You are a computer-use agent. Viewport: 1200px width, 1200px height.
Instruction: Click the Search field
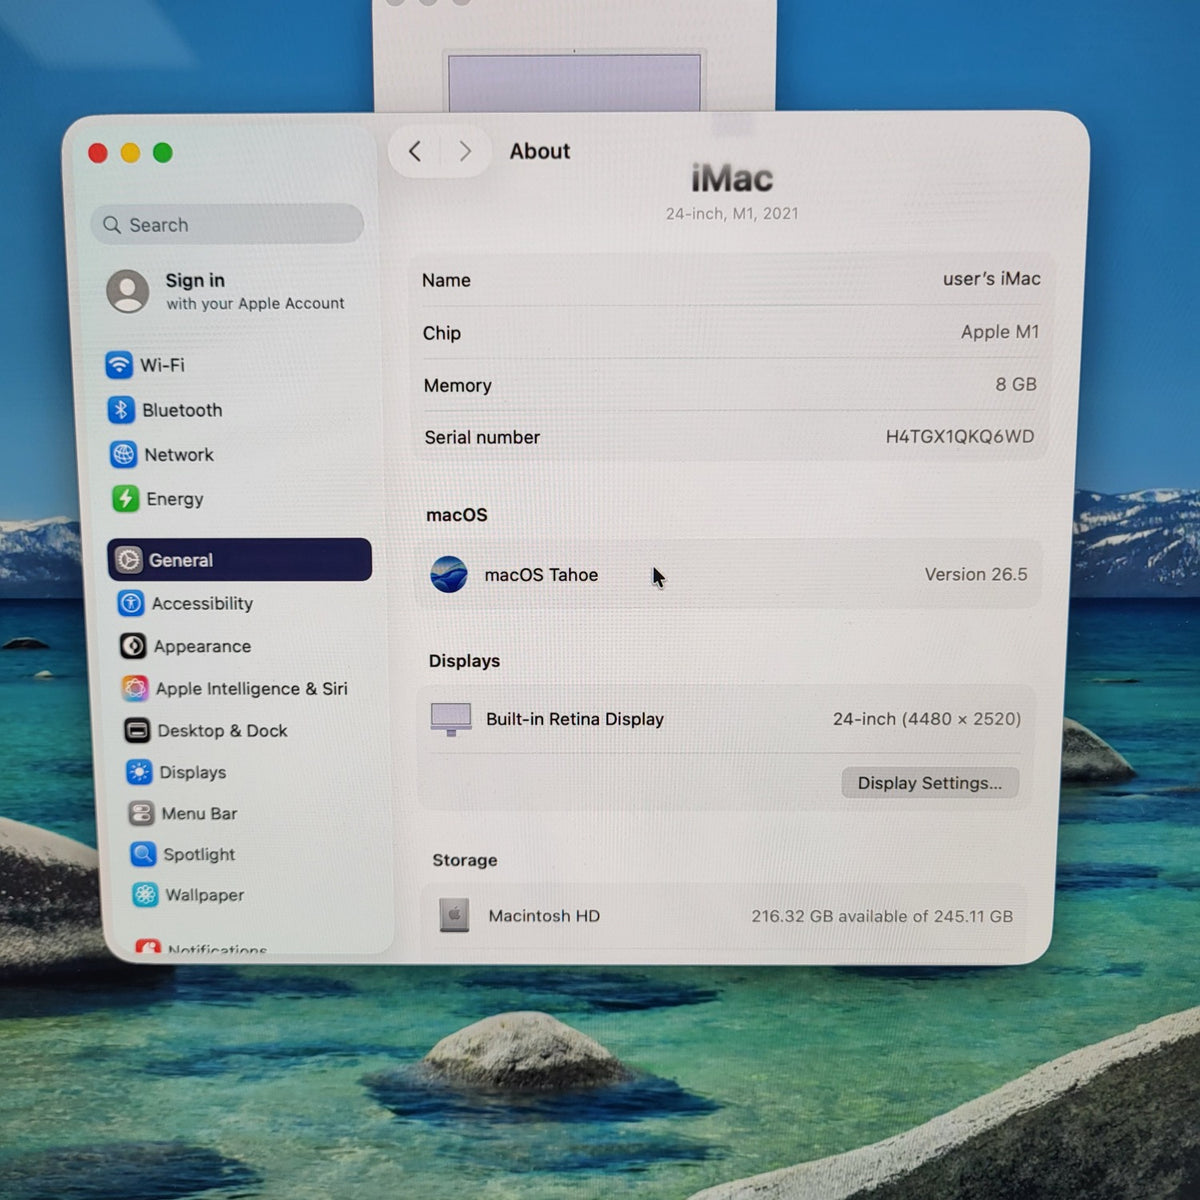(x=227, y=224)
